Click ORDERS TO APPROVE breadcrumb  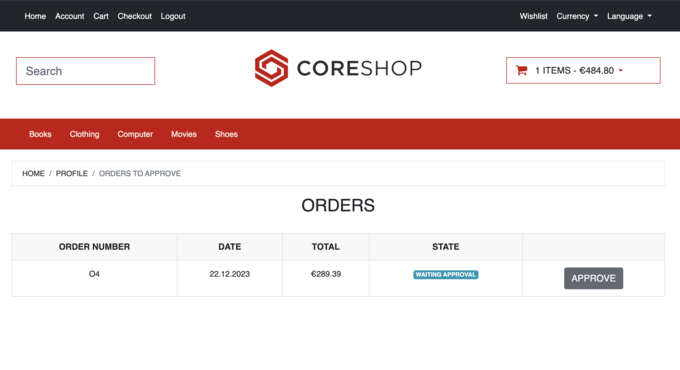[x=140, y=174]
